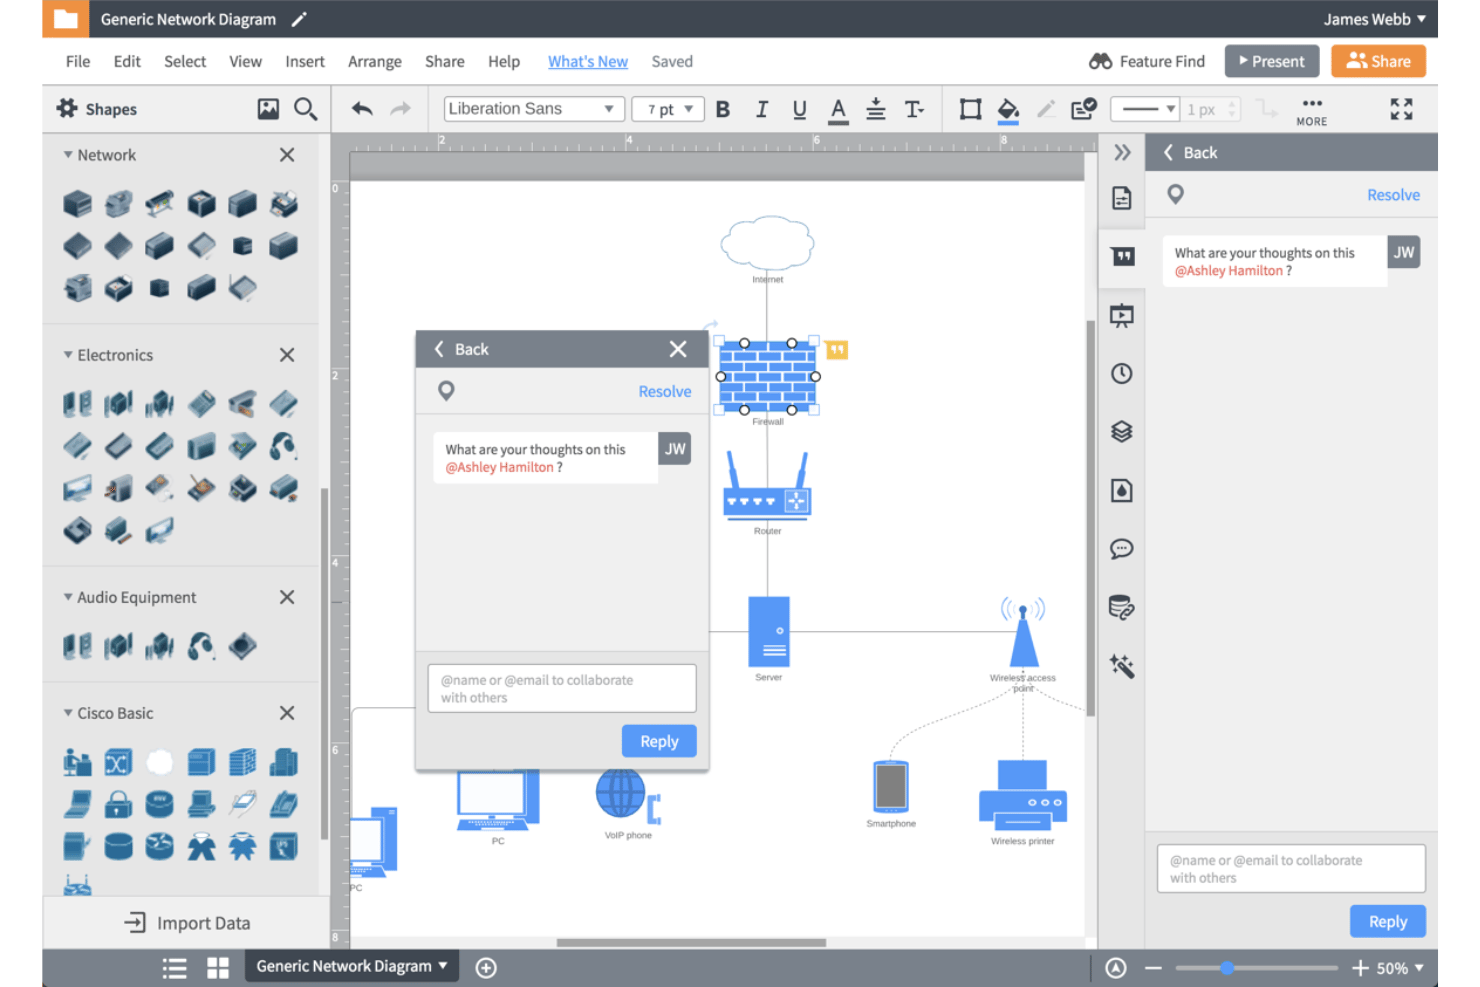Image resolution: width=1480 pixels, height=987 pixels.
Task: Click the redo arrow icon
Action: coord(400,109)
